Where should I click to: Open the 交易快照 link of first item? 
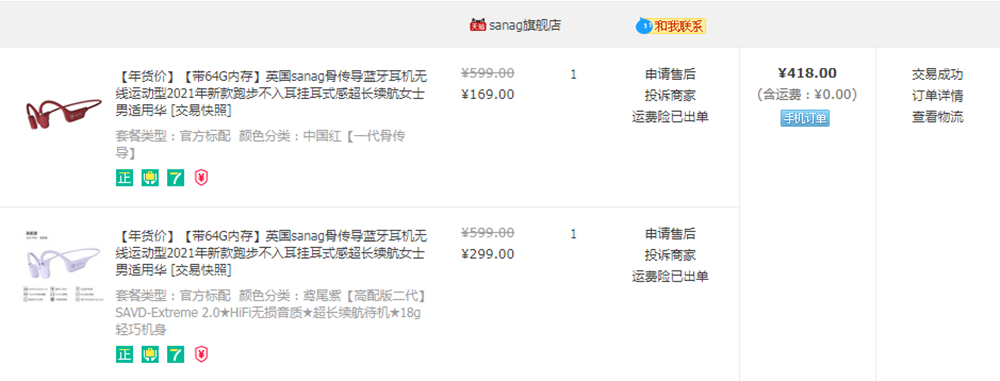click(200, 111)
